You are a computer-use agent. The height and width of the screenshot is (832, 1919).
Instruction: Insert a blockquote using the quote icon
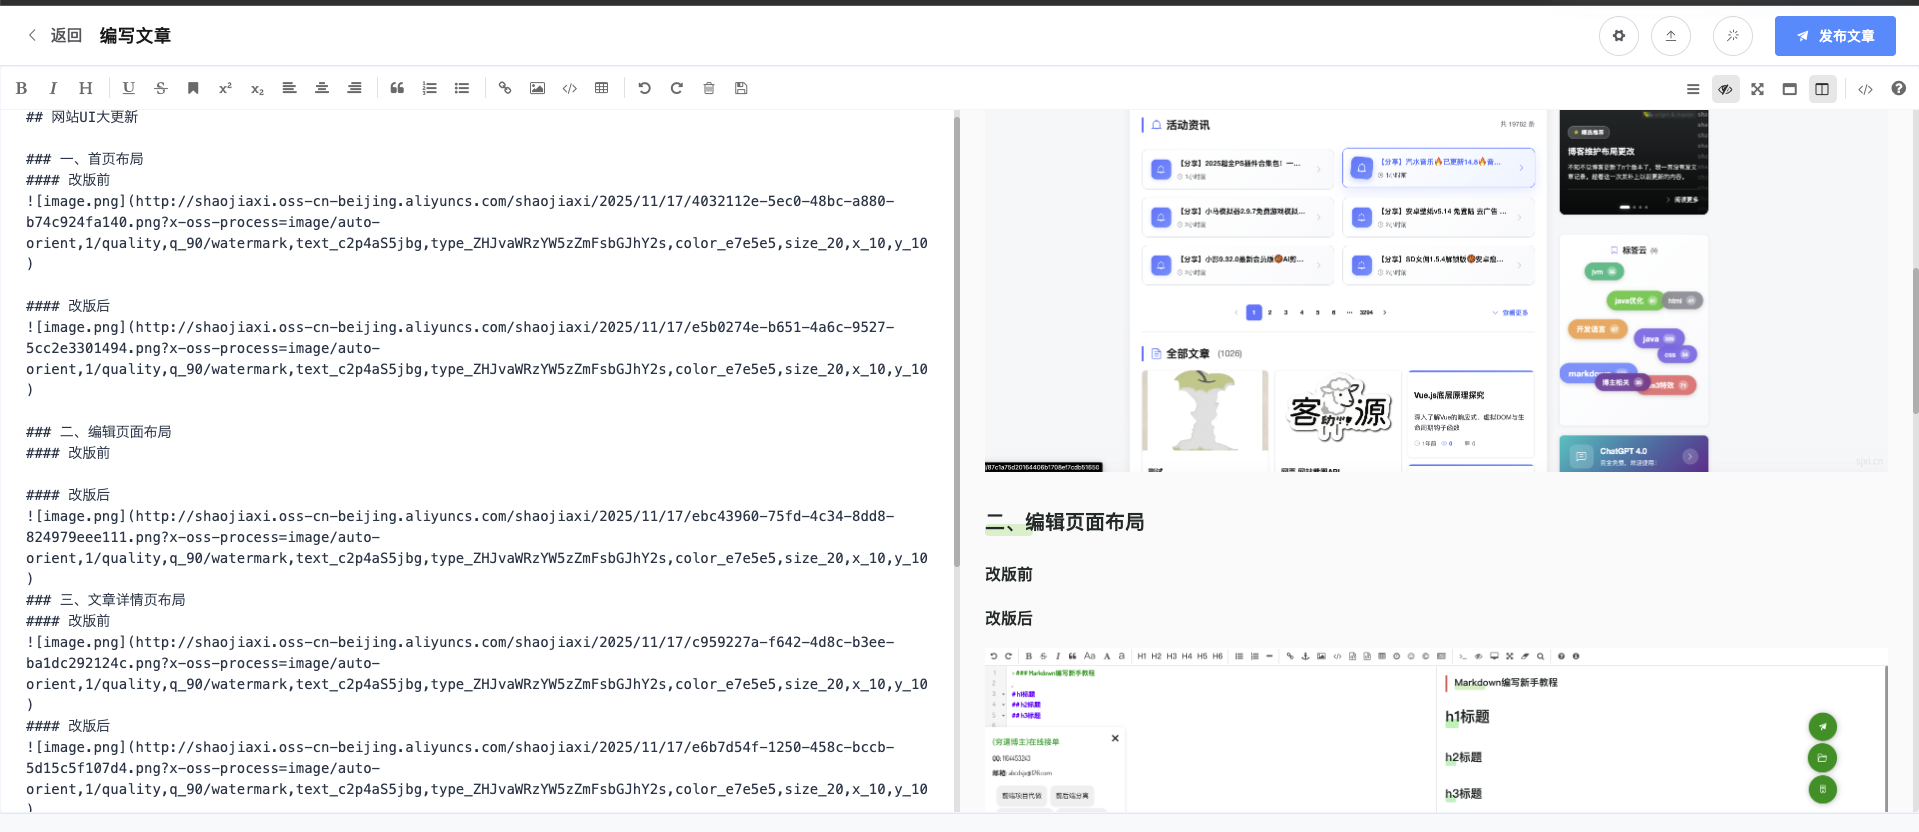click(397, 88)
